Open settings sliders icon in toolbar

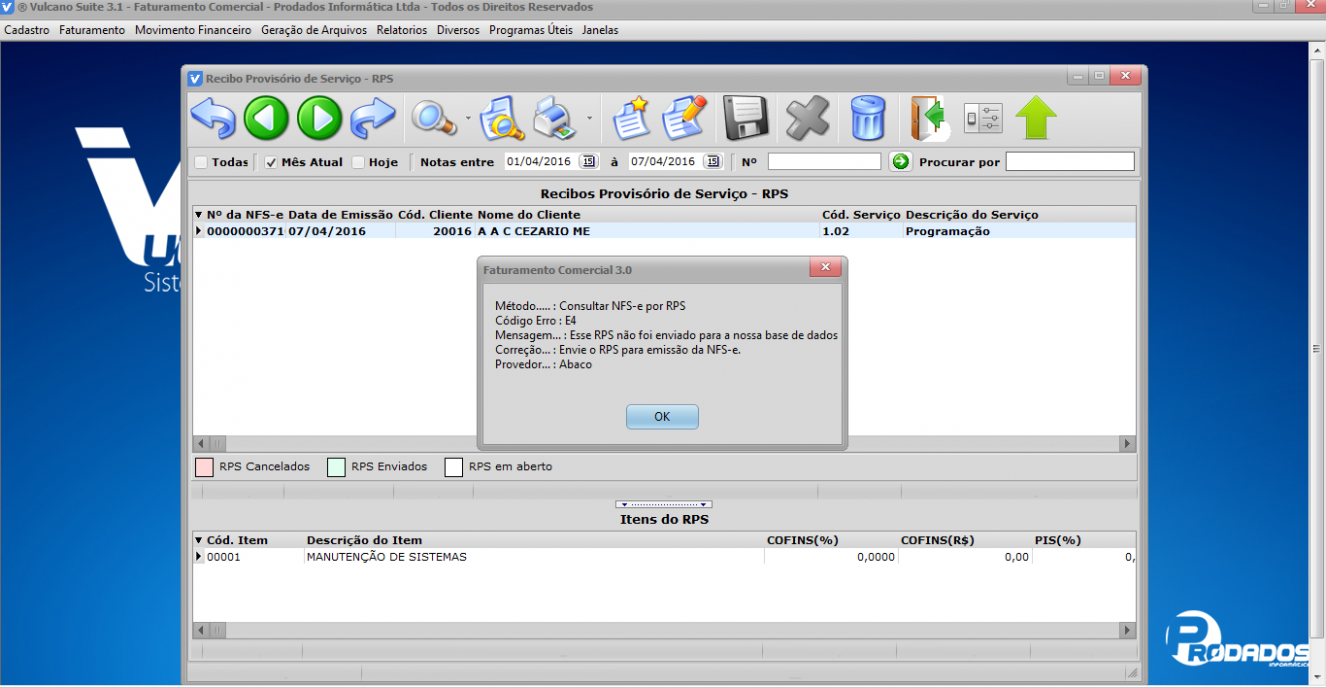[982, 119]
